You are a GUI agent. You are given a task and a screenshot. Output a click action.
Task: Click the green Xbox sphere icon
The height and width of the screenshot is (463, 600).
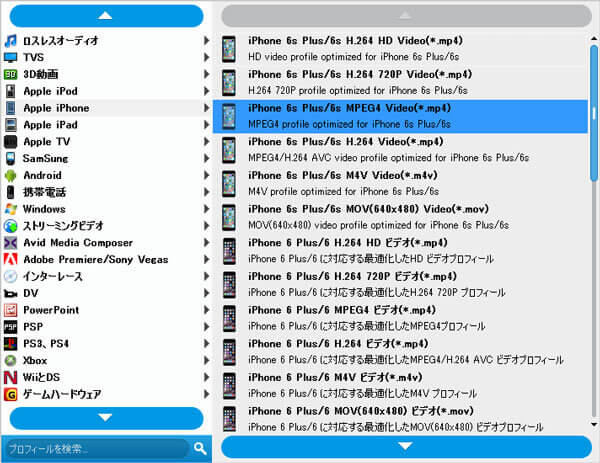coord(11,360)
